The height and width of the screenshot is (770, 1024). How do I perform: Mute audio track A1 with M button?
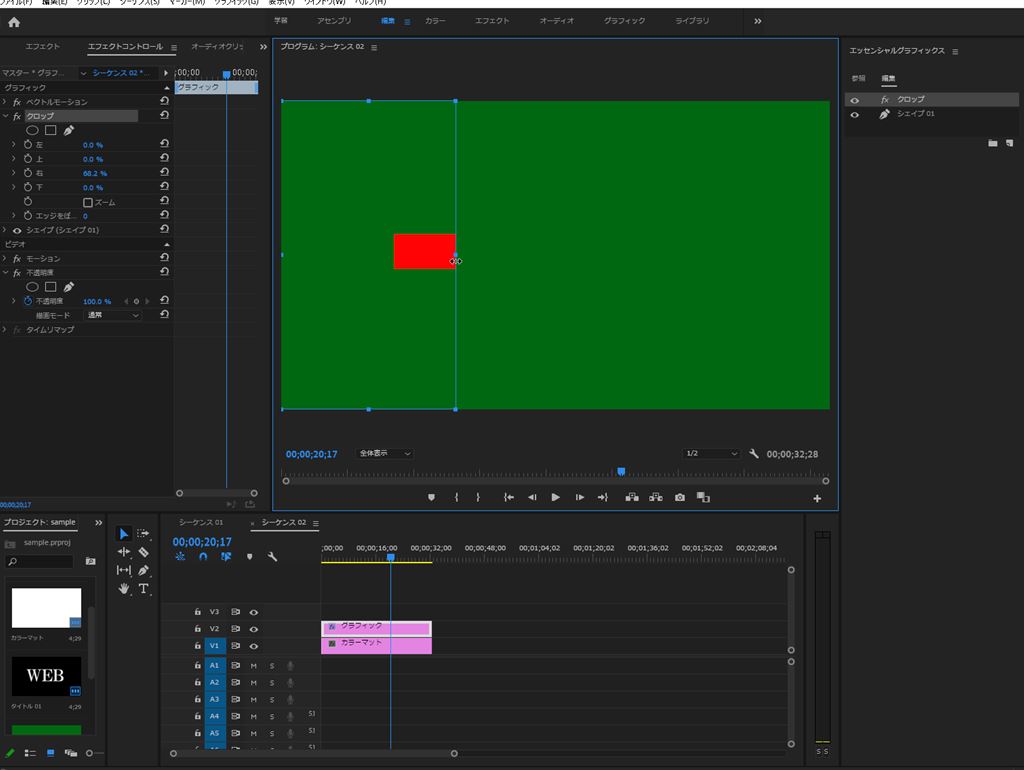coord(253,665)
